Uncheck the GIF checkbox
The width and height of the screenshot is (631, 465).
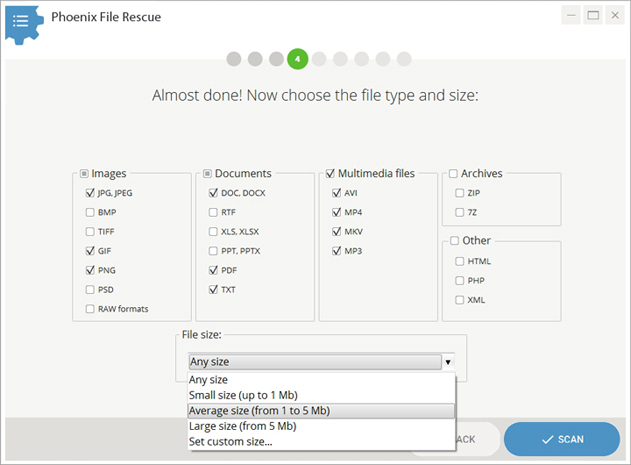pyautogui.click(x=90, y=251)
